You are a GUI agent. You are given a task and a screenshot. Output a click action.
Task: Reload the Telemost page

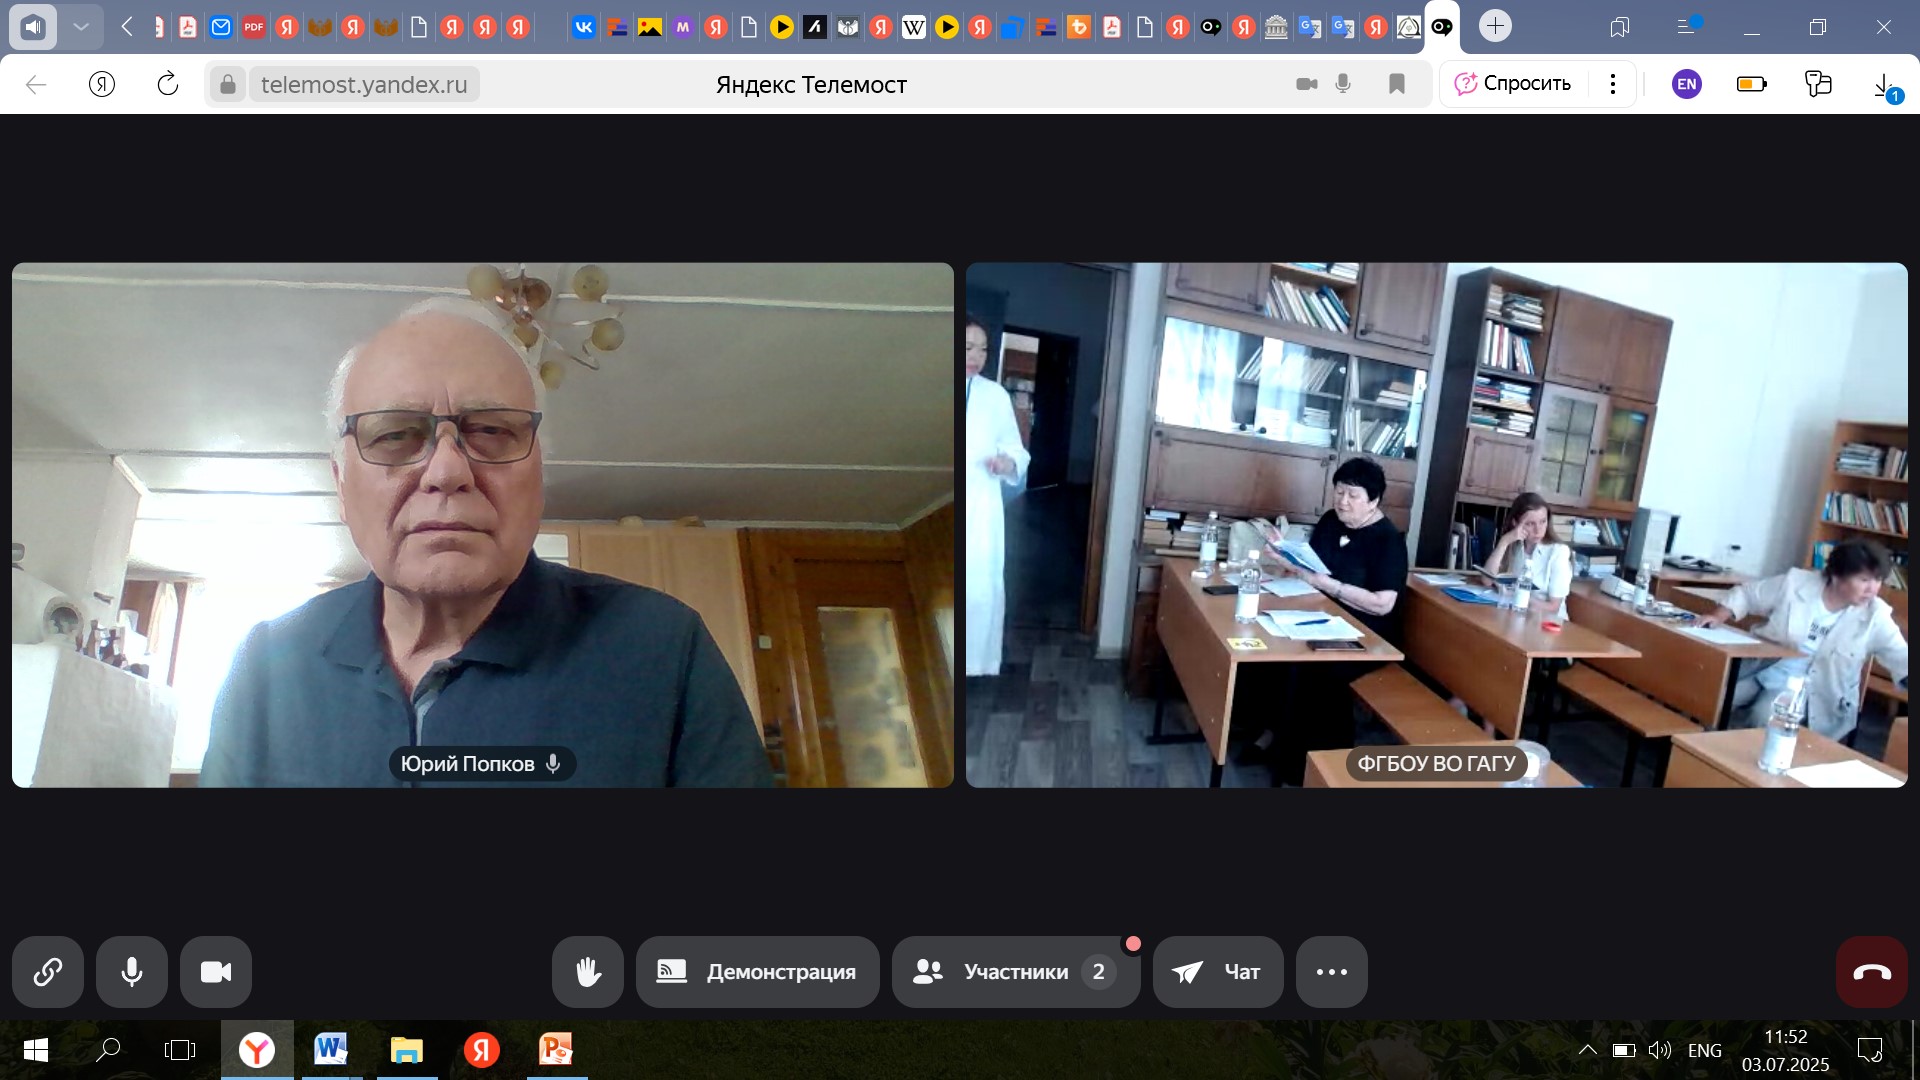[168, 84]
